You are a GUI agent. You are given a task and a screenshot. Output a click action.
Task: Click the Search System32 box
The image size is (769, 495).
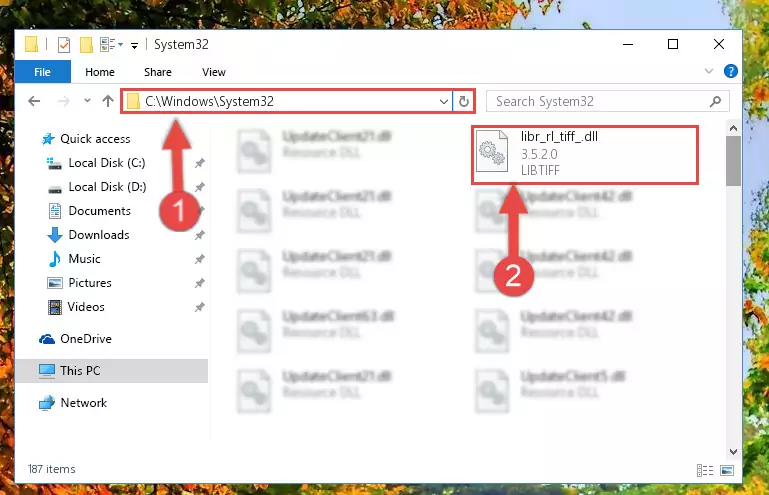click(x=607, y=102)
